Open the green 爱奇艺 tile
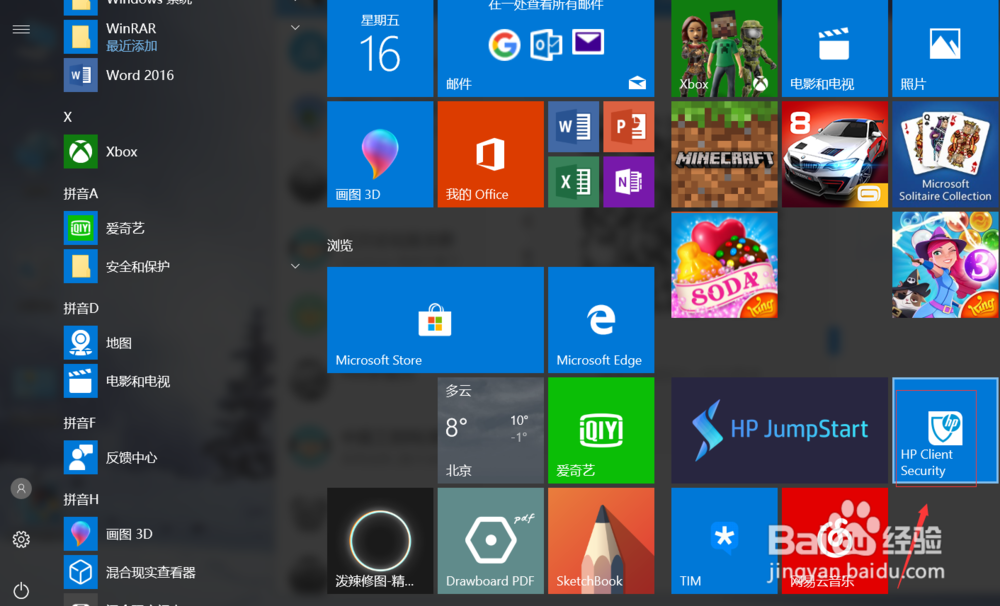This screenshot has height=606, width=1000. coord(601,430)
